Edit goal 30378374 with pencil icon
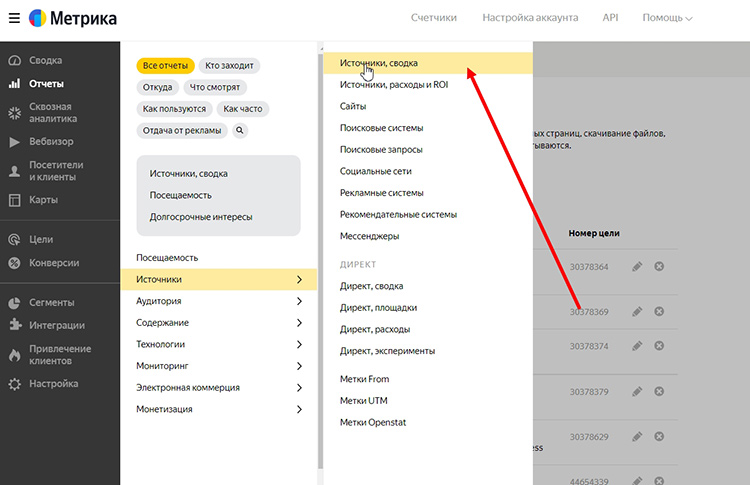 (637, 346)
